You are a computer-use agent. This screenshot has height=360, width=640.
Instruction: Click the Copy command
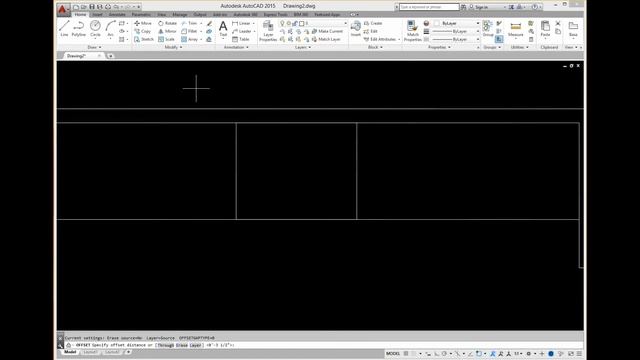pyautogui.click(x=142, y=31)
